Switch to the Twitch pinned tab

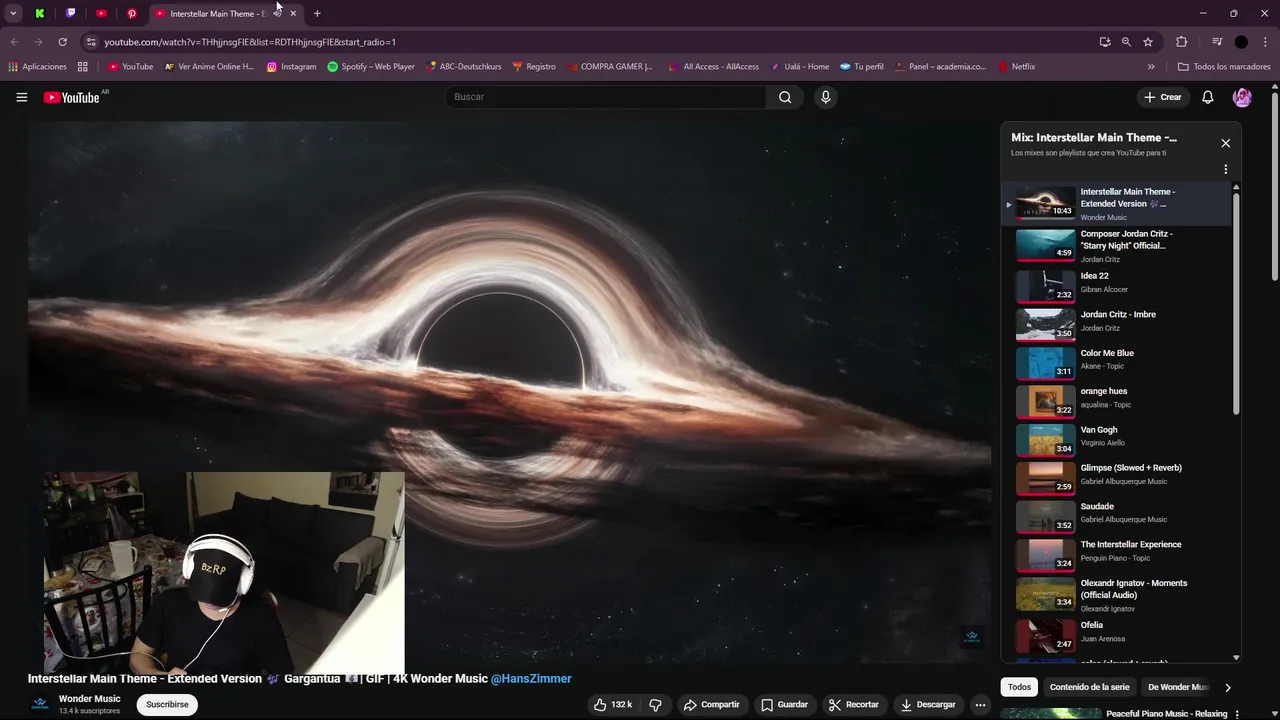[70, 13]
